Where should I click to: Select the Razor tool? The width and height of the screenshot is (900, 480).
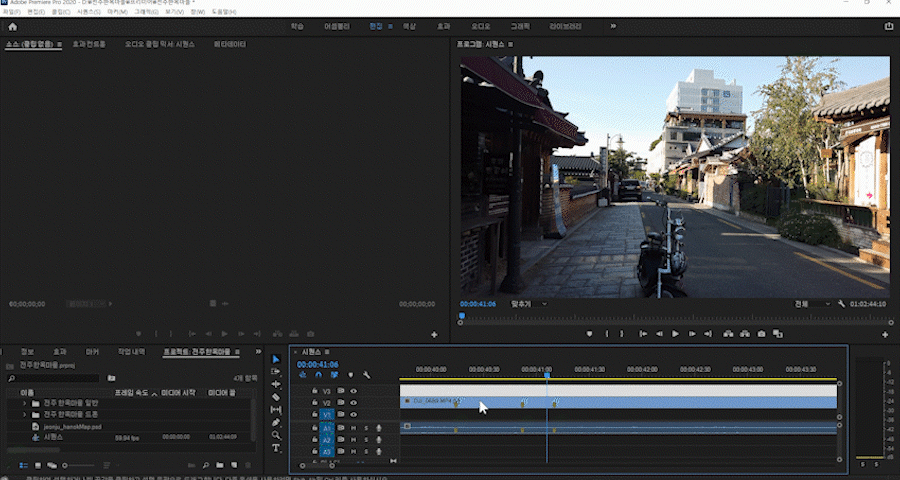coord(276,397)
